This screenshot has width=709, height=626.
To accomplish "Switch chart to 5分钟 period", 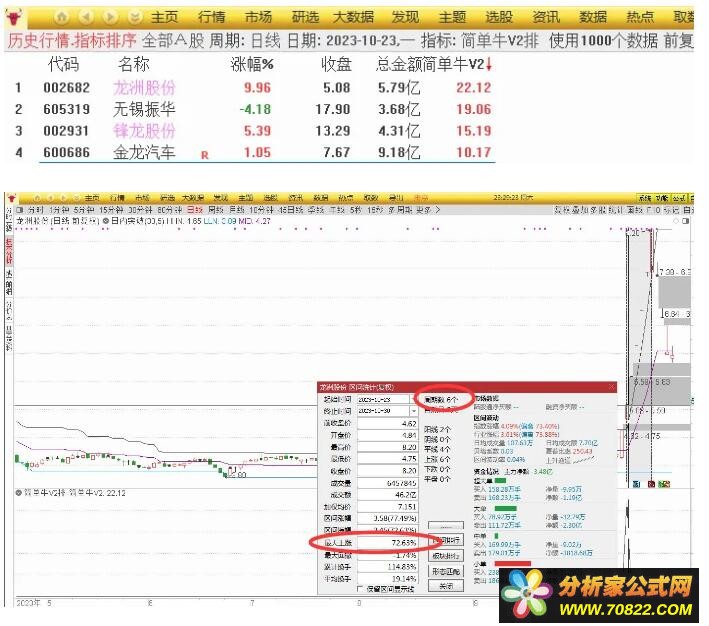I will click(x=84, y=210).
